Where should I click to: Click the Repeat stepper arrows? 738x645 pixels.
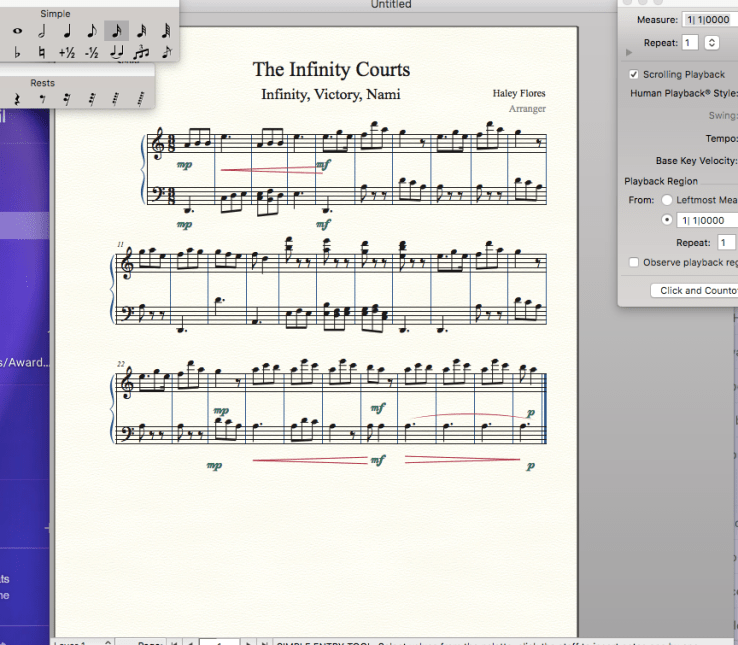tap(711, 43)
